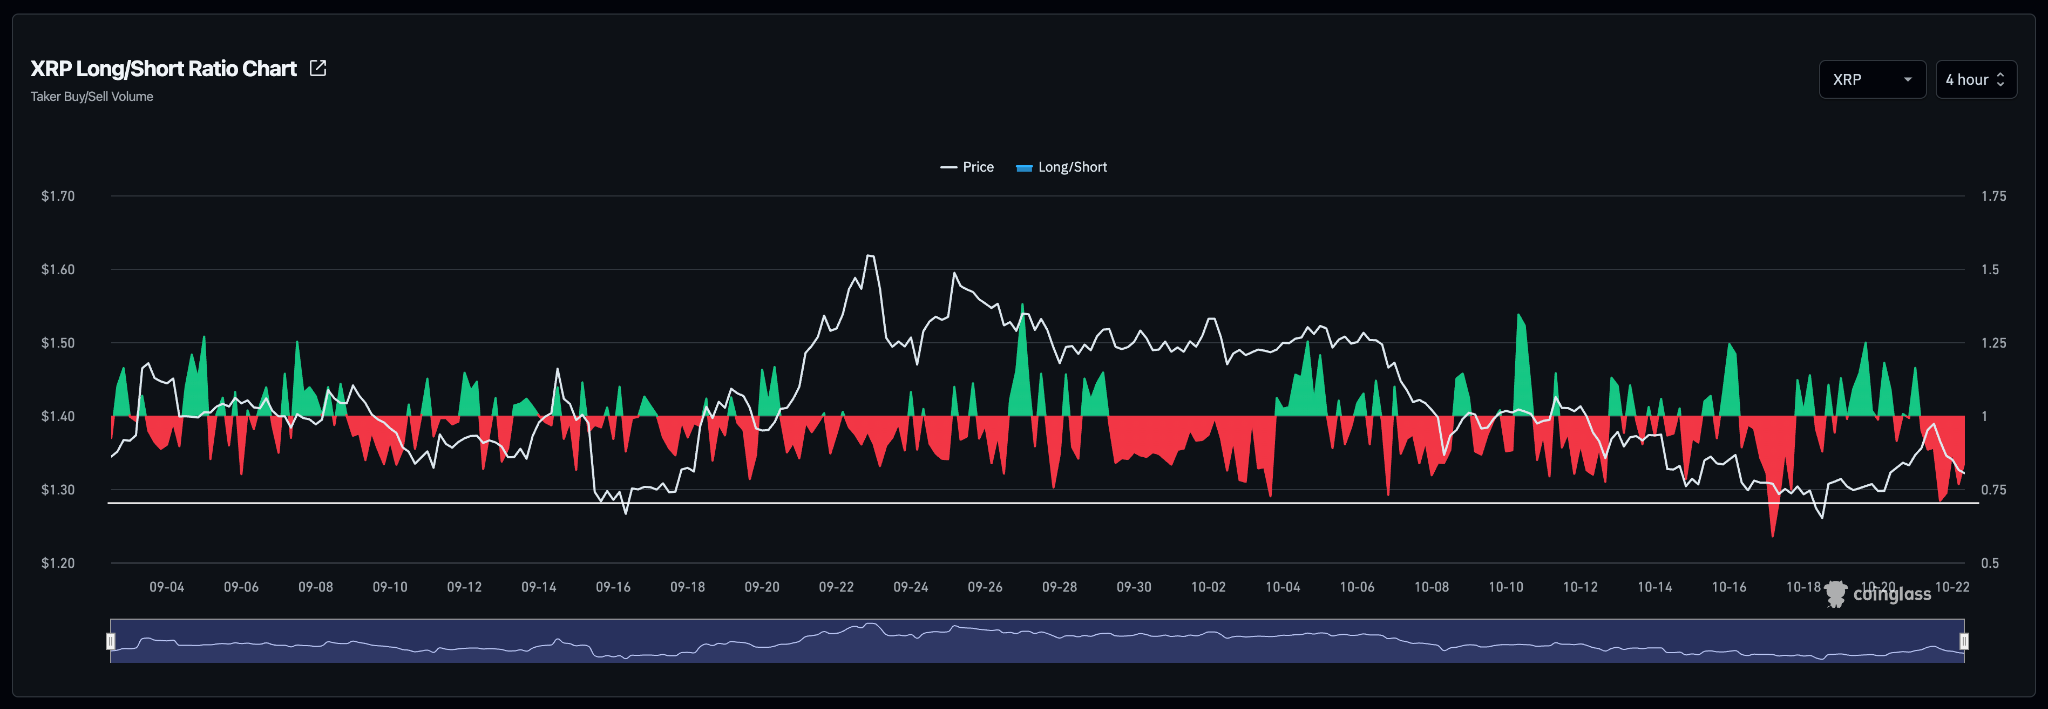Click the XRP Long/Short Ratio Chart title
Image resolution: width=2048 pixels, height=709 pixels.
coord(164,68)
